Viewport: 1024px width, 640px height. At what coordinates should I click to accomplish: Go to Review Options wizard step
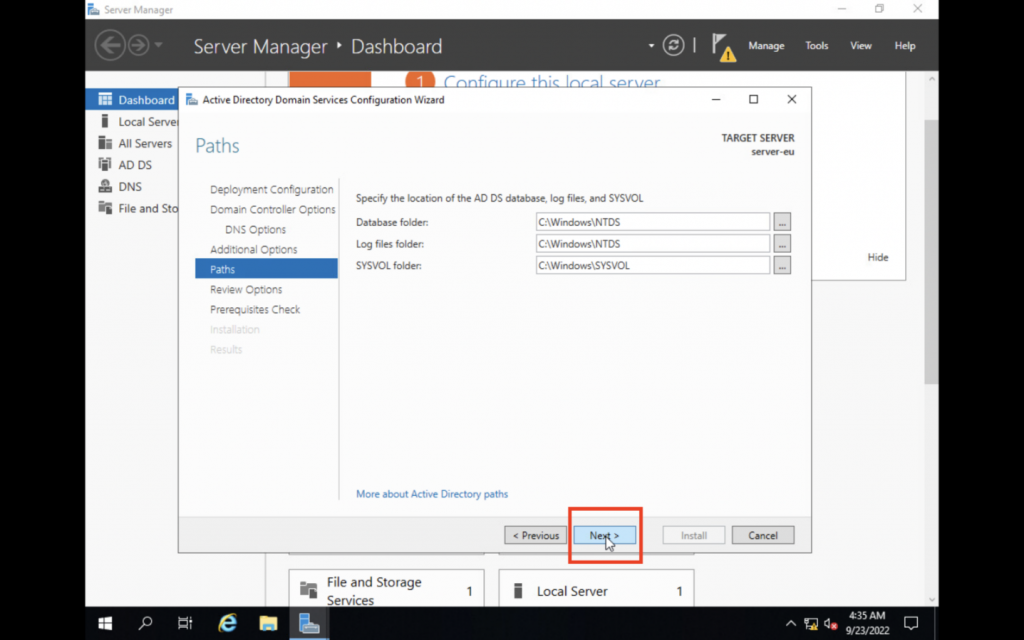coord(246,289)
